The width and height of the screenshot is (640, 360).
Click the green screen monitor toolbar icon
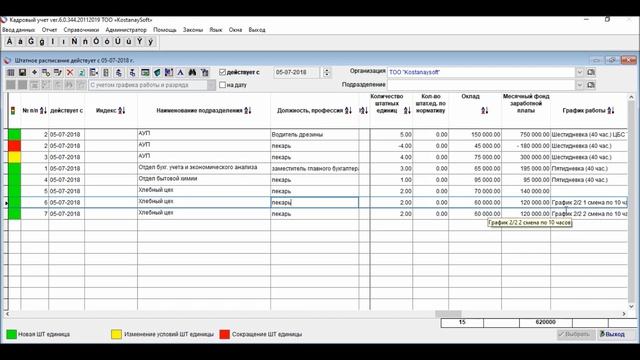click(145, 73)
